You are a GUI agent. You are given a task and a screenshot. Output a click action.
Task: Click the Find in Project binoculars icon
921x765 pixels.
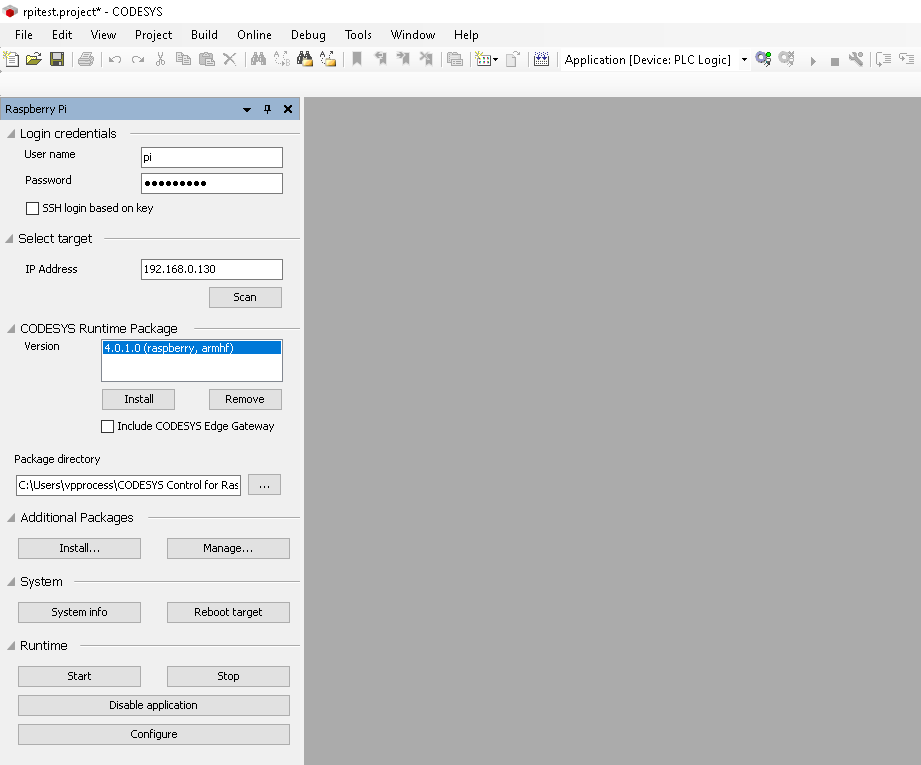point(305,59)
